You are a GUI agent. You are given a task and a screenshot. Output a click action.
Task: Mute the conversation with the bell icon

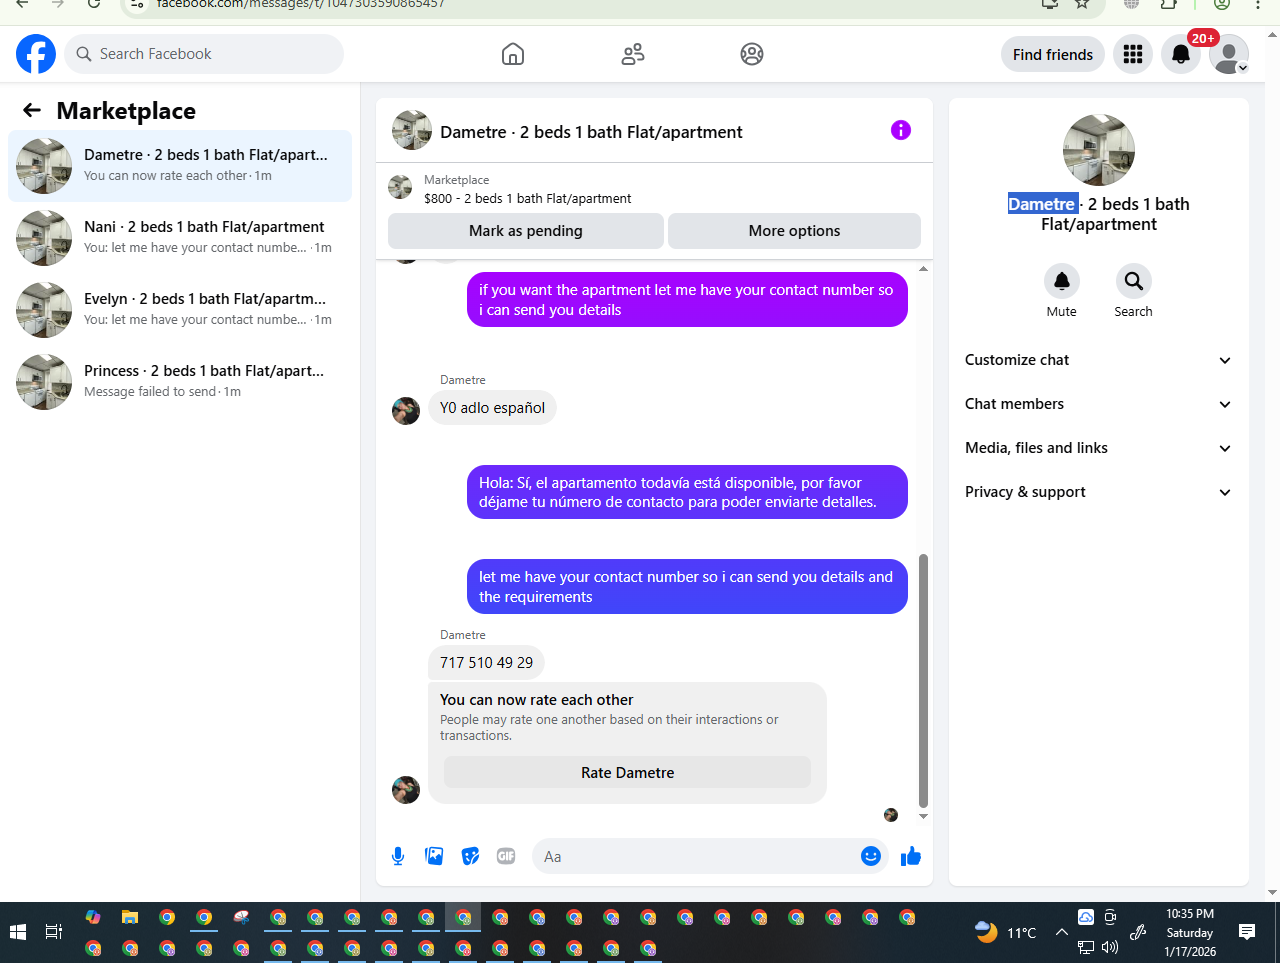pyautogui.click(x=1062, y=281)
